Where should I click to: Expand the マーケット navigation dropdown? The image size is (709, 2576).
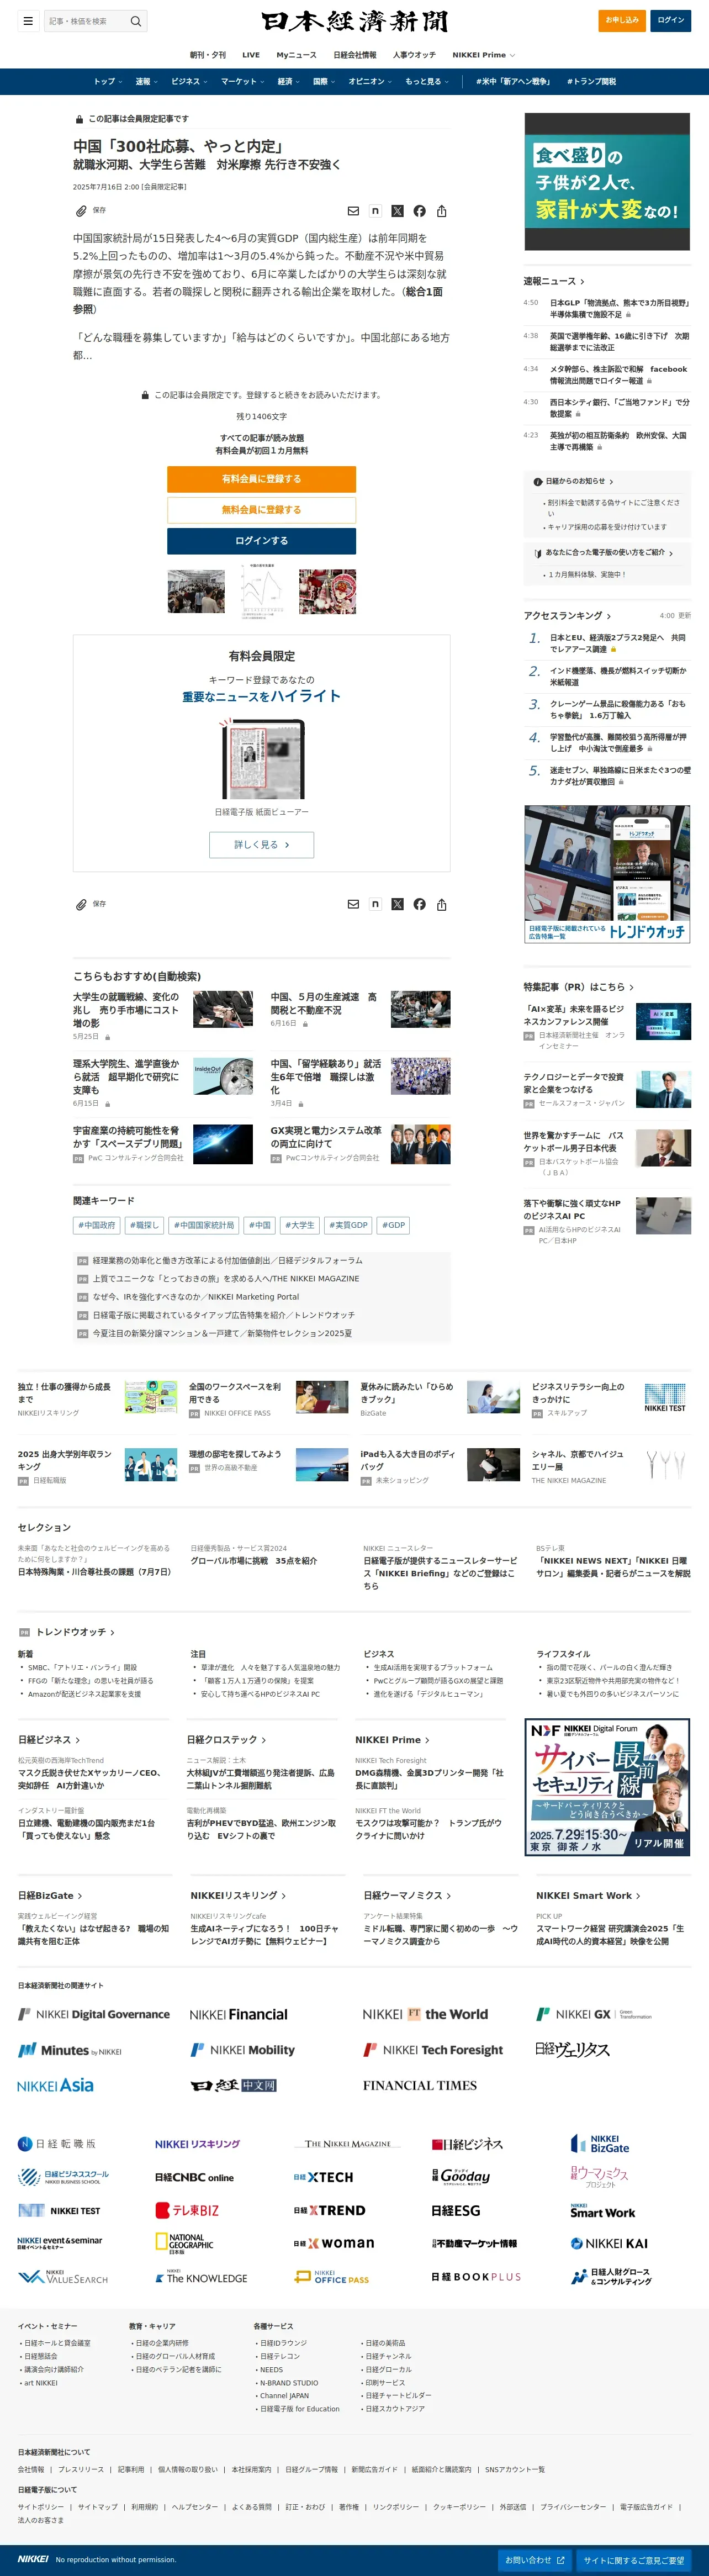243,82
